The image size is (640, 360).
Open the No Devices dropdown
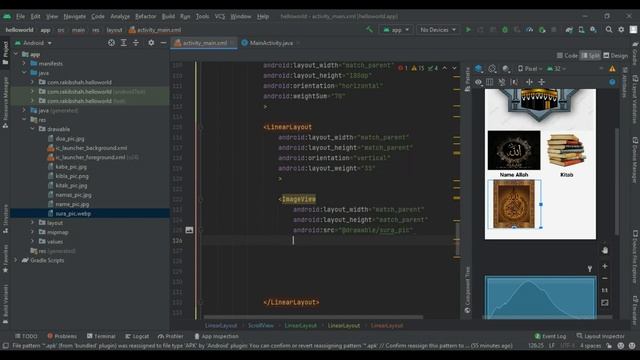(x=438, y=30)
